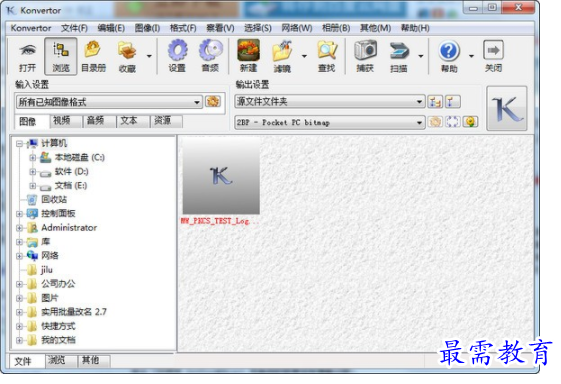The image size is (561, 384).
Task: Click the settings icon beside input format dropdown
Action: click(x=213, y=102)
